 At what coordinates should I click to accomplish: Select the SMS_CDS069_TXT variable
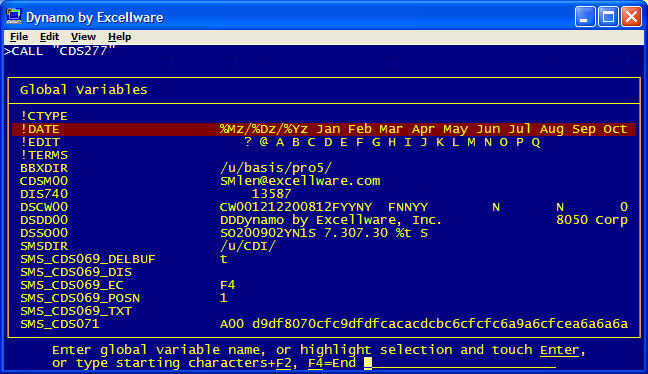click(76, 311)
